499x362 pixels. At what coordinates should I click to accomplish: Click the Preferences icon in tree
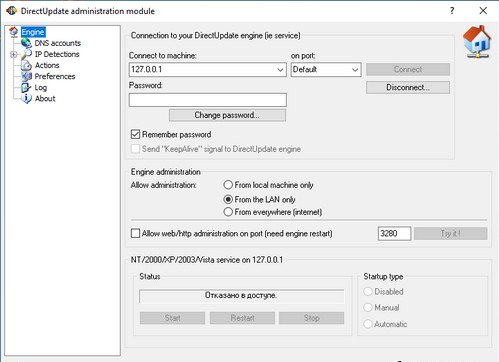26,76
